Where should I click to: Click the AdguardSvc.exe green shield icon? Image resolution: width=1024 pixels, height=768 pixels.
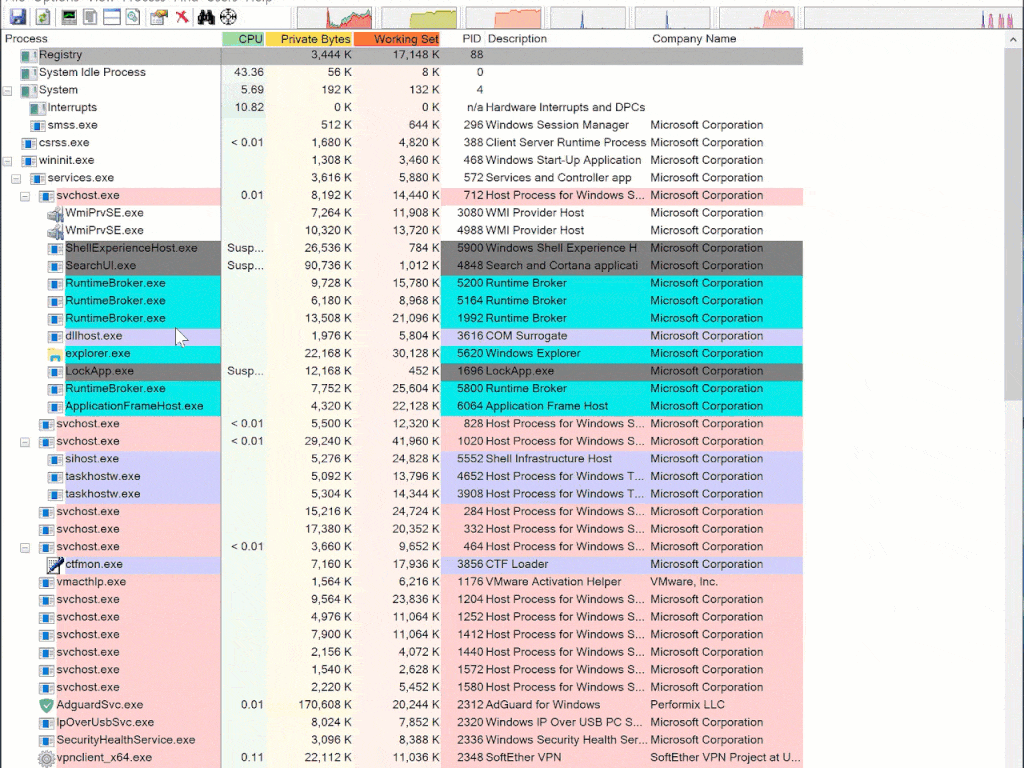[x=46, y=705]
